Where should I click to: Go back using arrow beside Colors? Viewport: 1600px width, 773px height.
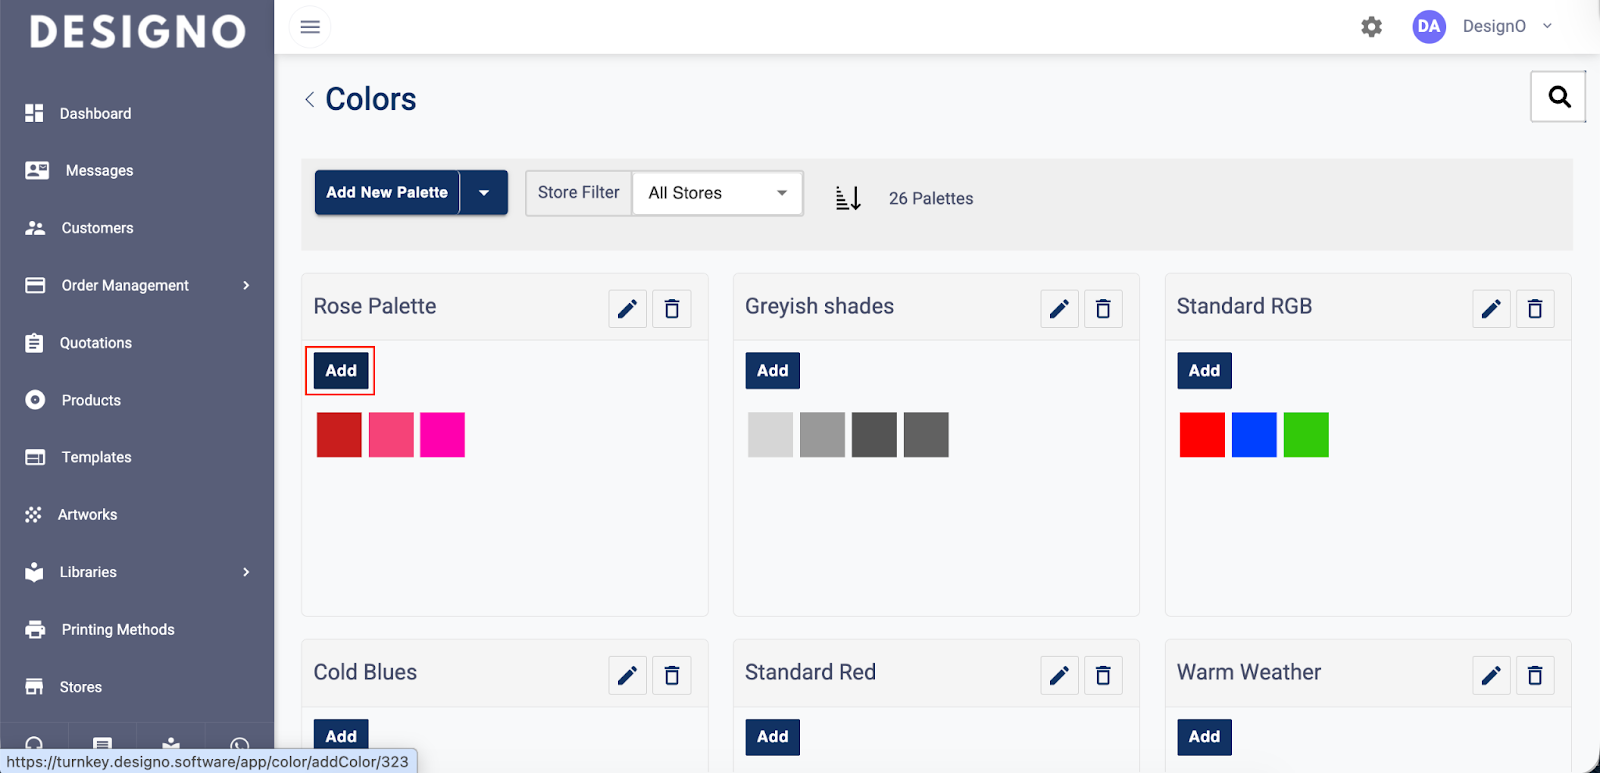(310, 99)
